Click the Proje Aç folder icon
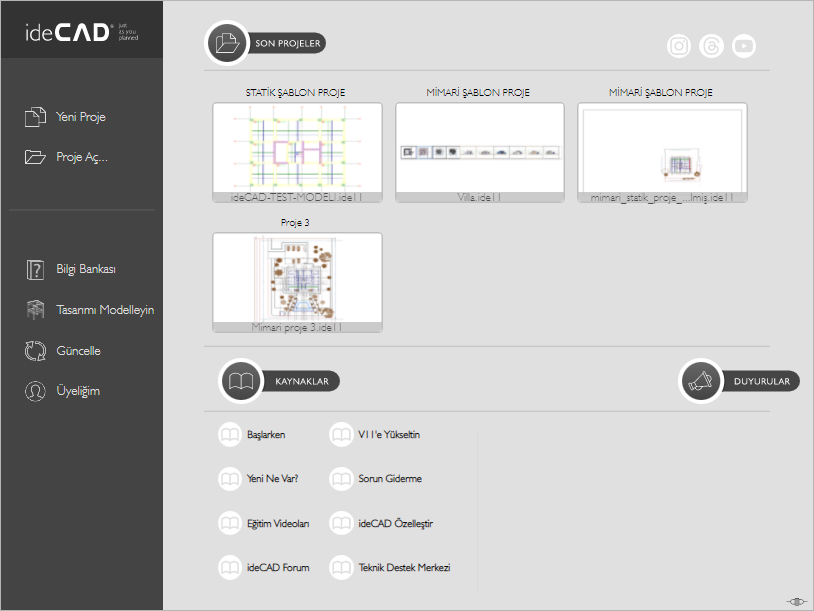This screenshot has width=814, height=611. pos(35,157)
